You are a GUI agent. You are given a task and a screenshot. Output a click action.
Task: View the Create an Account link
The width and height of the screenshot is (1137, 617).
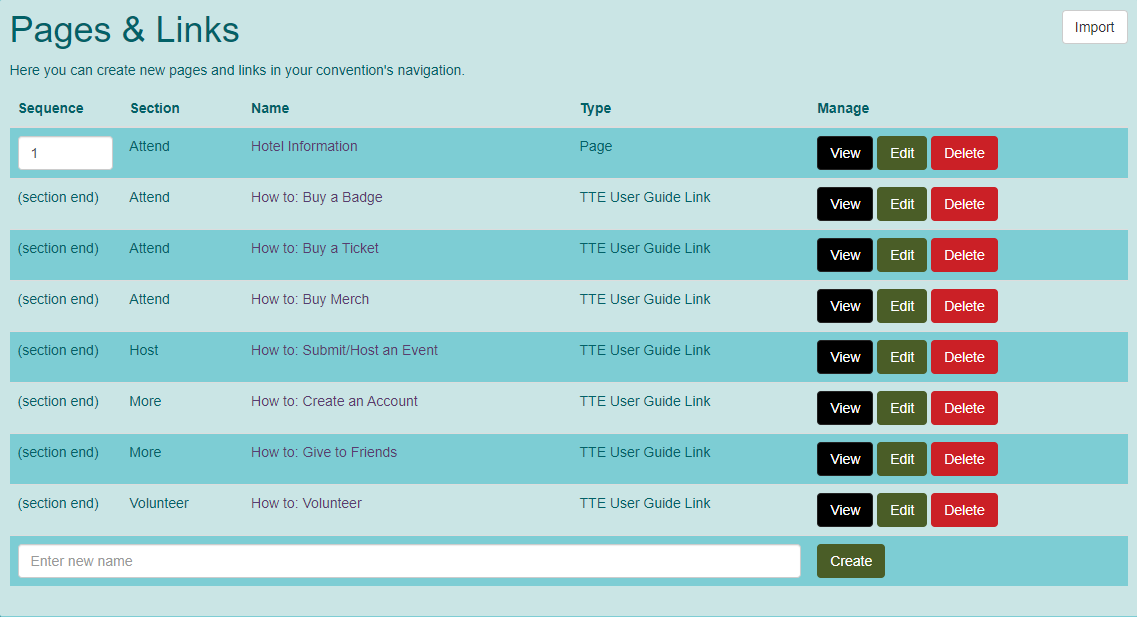pos(845,408)
